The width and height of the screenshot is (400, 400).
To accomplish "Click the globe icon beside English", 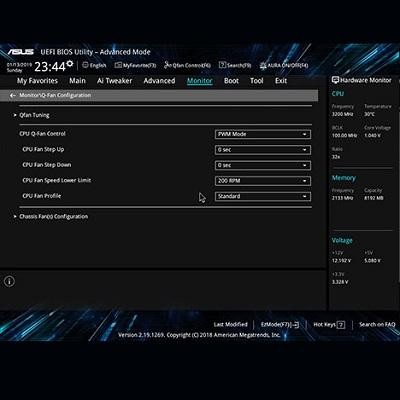I will [x=85, y=65].
